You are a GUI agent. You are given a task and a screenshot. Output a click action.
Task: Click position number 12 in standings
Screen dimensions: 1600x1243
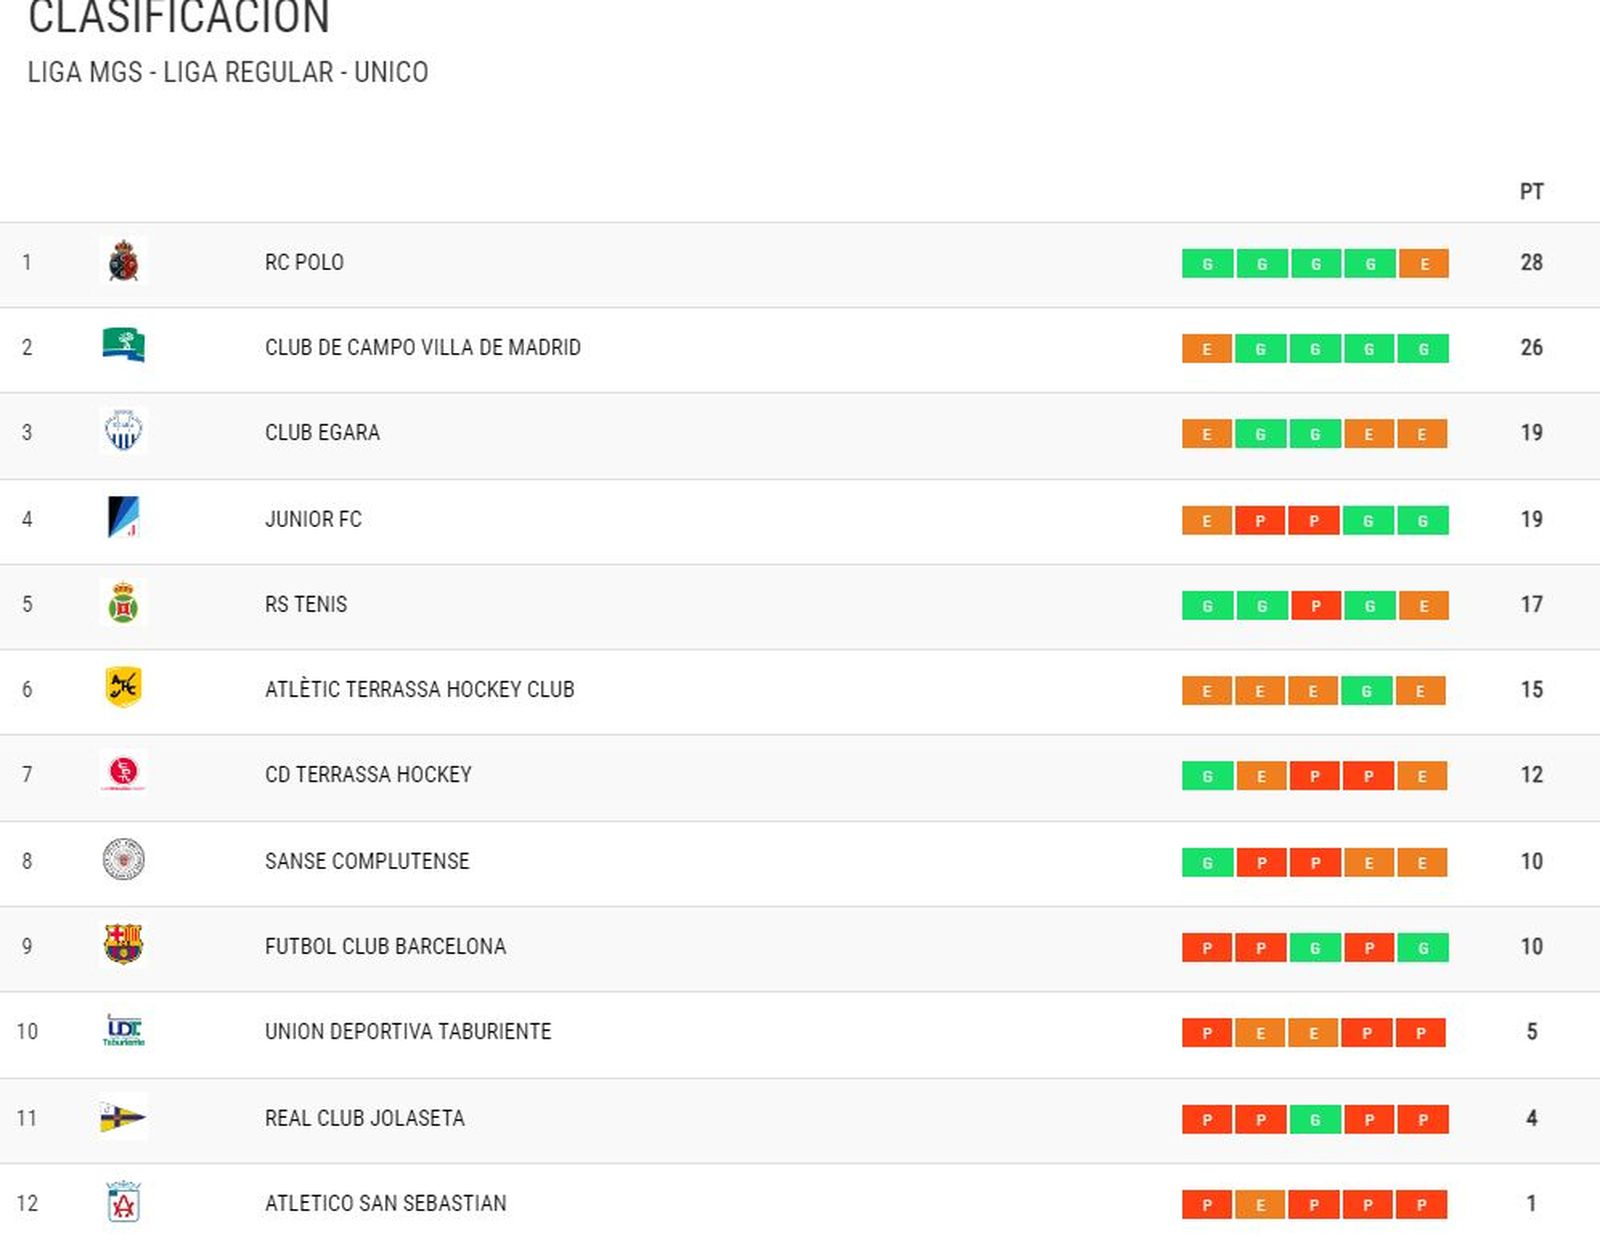tap(27, 1203)
